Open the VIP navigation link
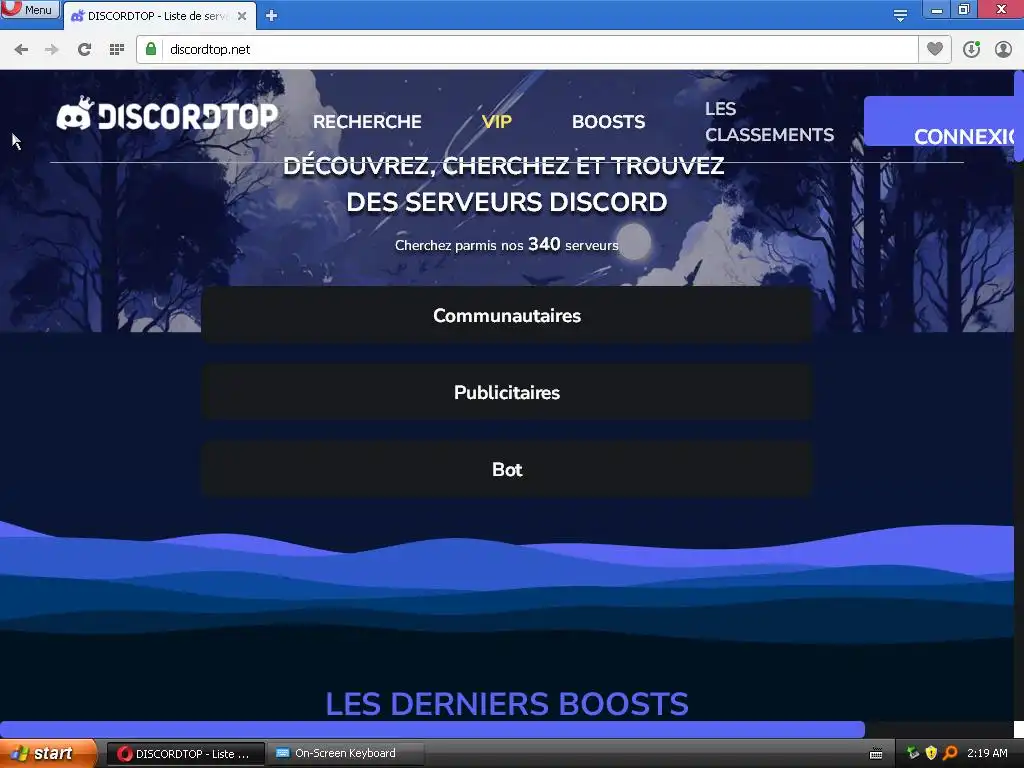This screenshot has width=1024, height=768. click(x=496, y=122)
